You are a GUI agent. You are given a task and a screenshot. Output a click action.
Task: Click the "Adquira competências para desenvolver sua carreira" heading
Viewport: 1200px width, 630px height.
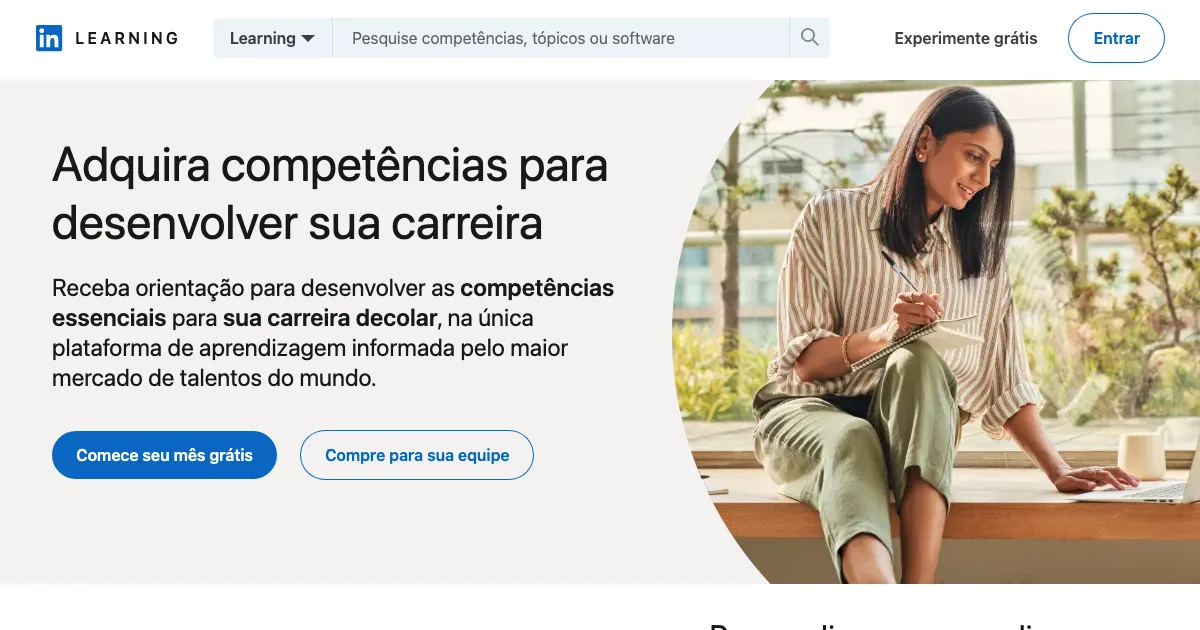click(x=330, y=194)
